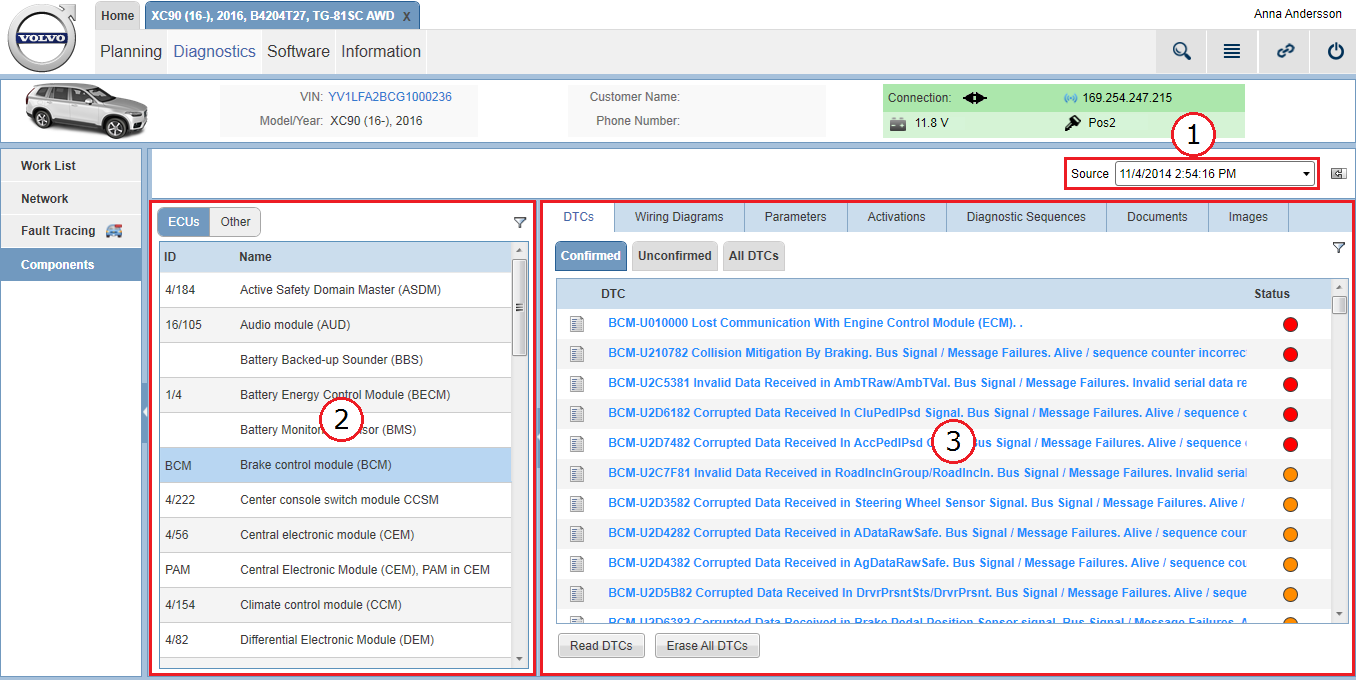Show Confirmed DTCs only
Viewport: 1356px width, 680px height.
pyautogui.click(x=591, y=256)
